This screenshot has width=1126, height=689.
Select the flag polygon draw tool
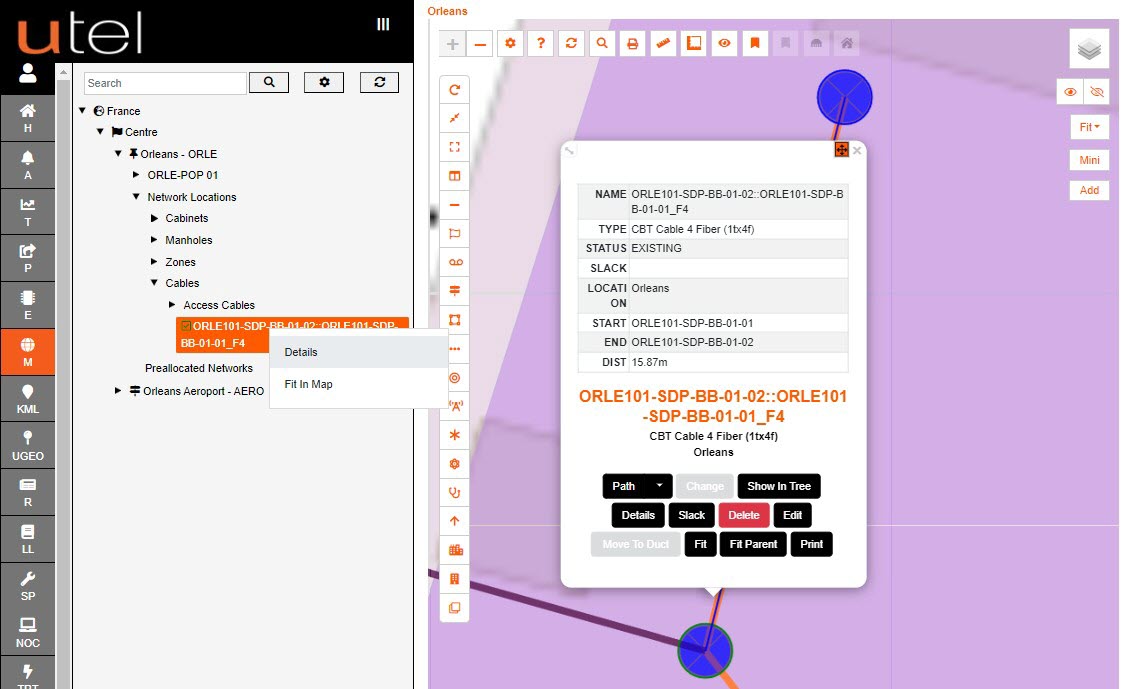tap(455, 233)
